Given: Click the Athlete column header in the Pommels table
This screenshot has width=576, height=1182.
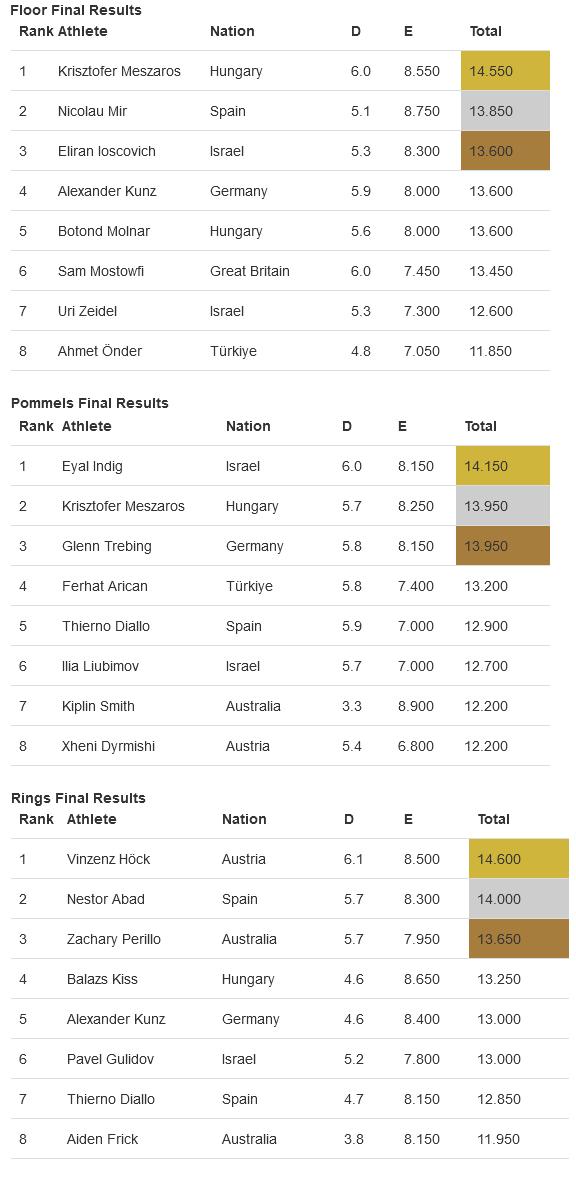Looking at the screenshot, I should tap(87, 426).
